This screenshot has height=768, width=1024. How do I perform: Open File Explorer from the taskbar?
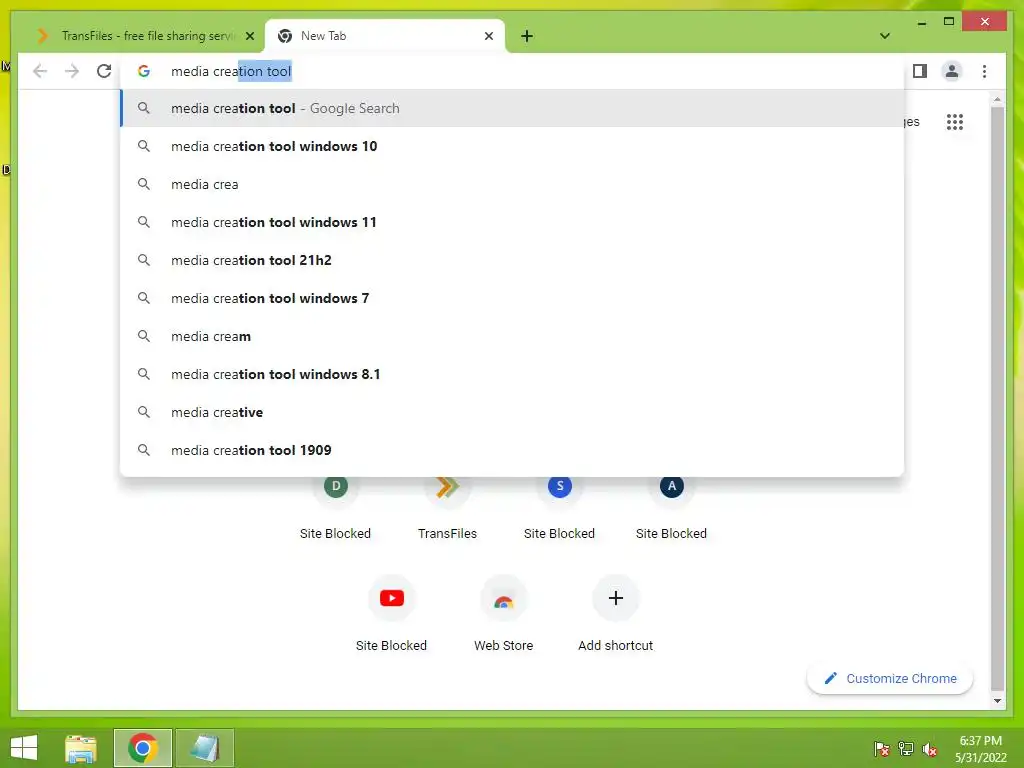pyautogui.click(x=81, y=748)
